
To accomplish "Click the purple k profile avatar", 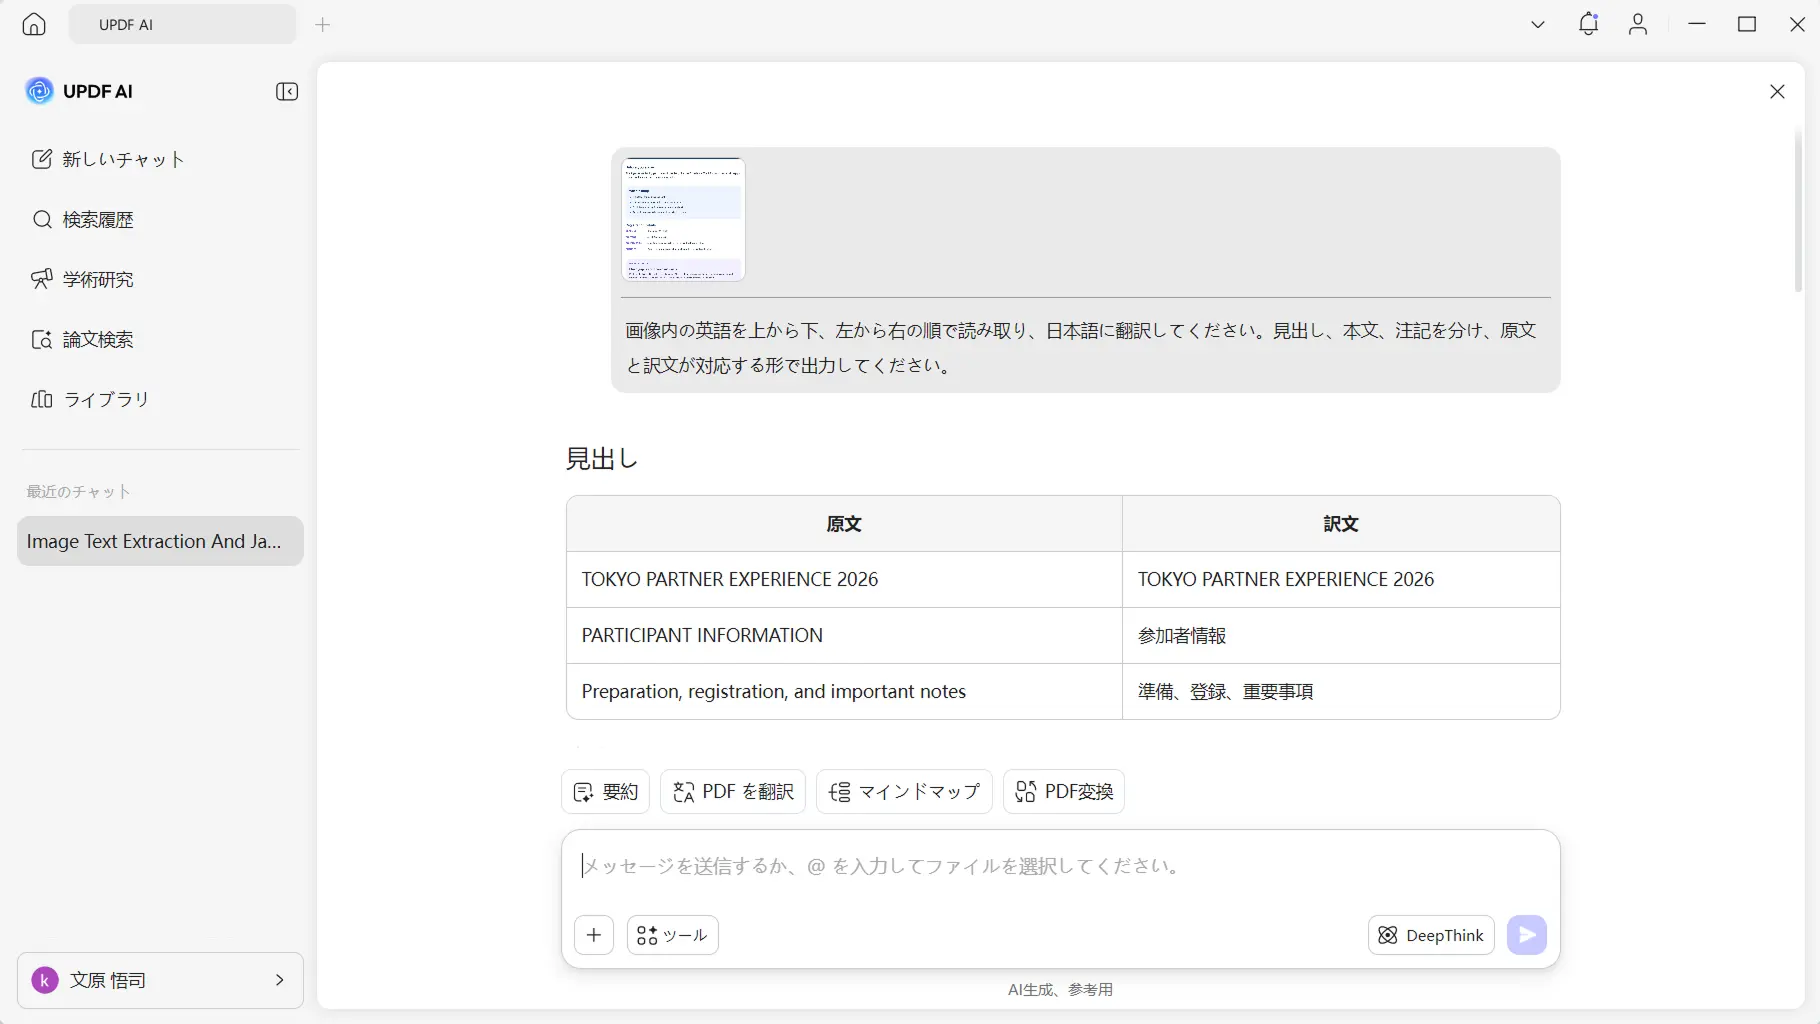I will 45,980.
